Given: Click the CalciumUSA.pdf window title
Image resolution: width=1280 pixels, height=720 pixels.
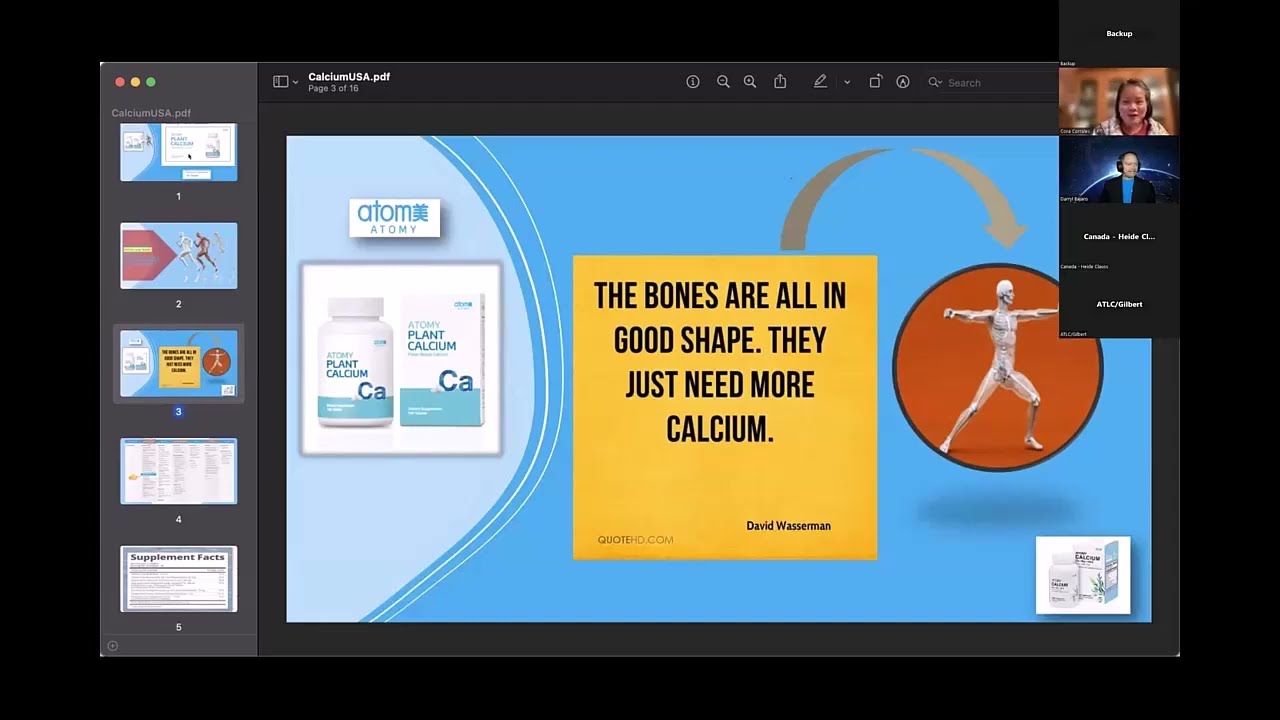Looking at the screenshot, I should pos(349,77).
